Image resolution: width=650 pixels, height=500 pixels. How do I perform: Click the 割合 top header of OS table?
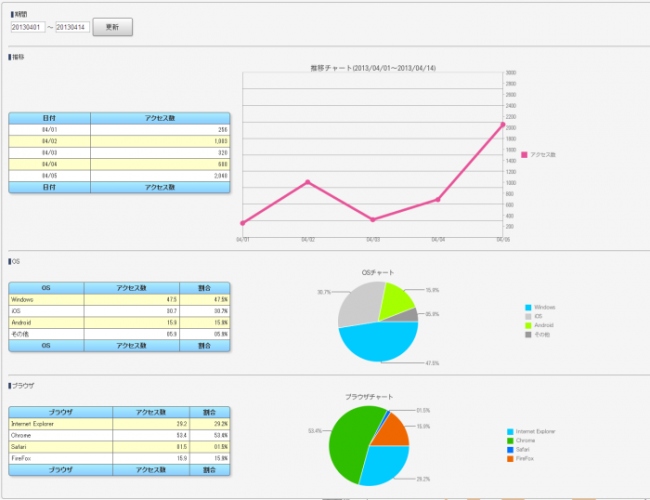[x=205, y=288]
